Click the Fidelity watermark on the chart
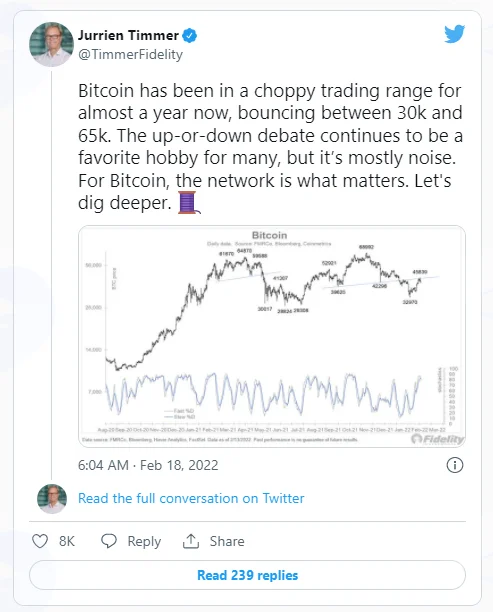 click(x=438, y=439)
